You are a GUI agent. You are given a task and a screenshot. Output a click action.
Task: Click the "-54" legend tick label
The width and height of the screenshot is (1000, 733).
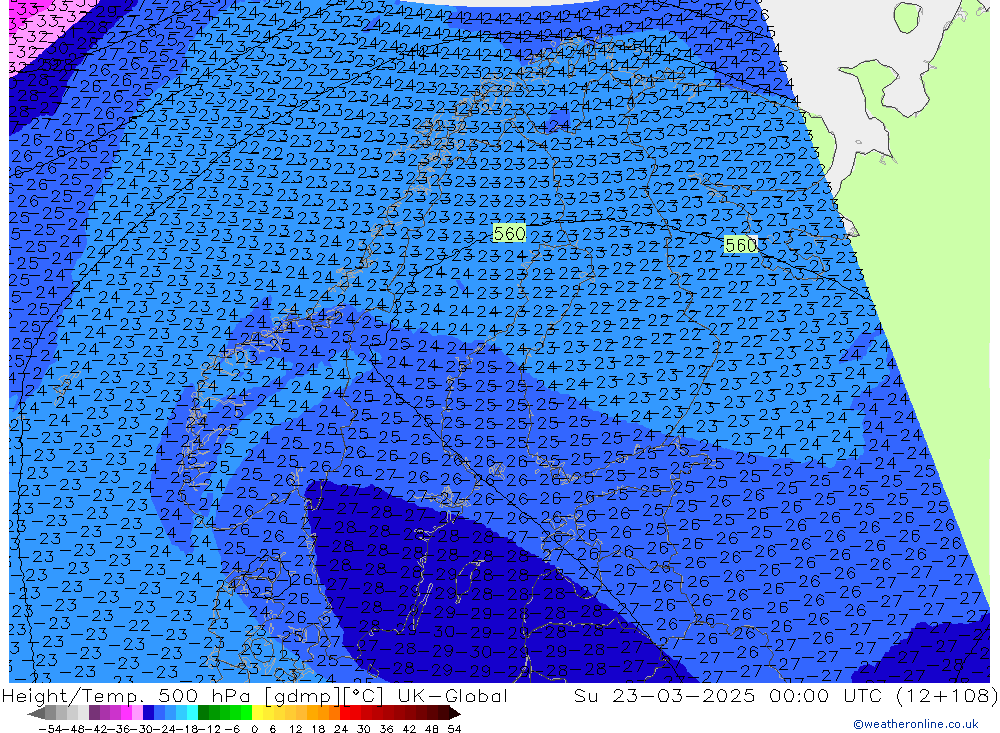click(50, 729)
